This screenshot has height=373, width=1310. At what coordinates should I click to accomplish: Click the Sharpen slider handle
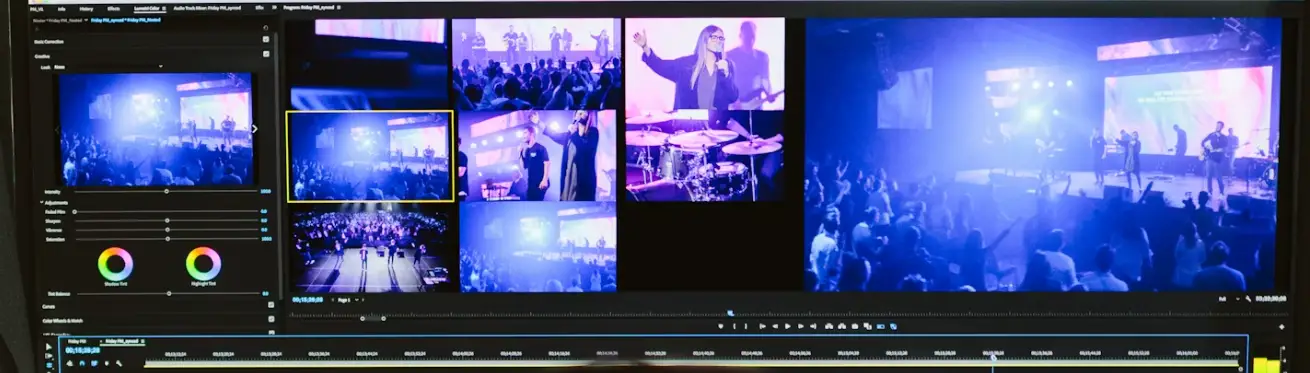click(x=166, y=220)
